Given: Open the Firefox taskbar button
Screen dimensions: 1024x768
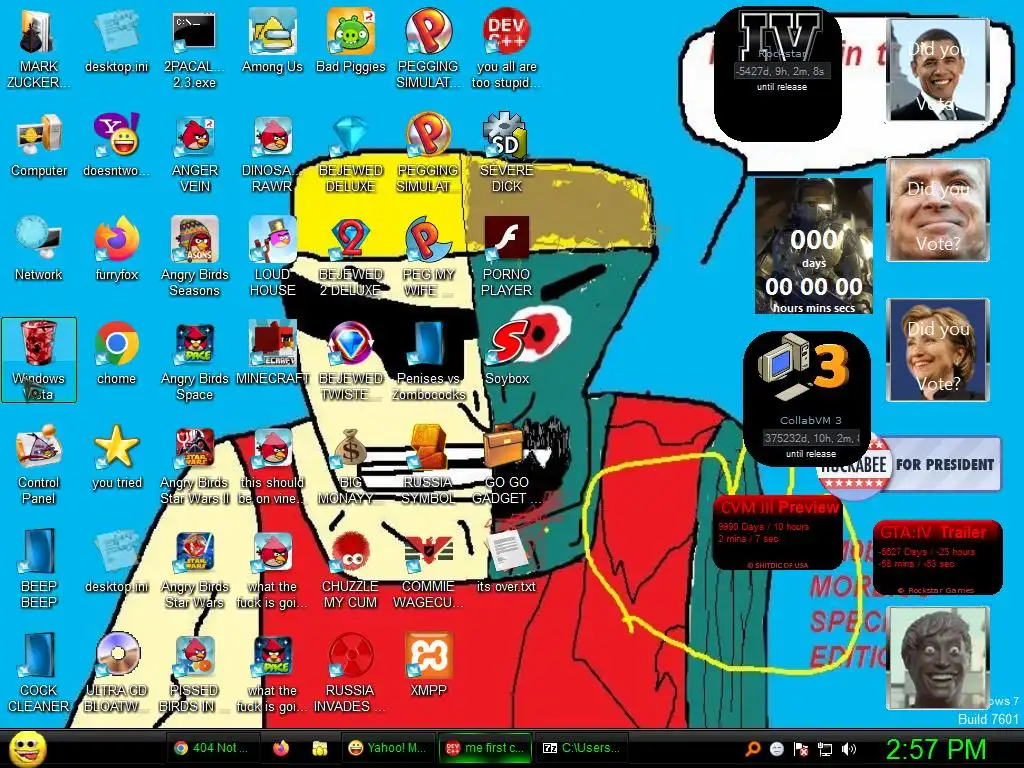Looking at the screenshot, I should pyautogui.click(x=281, y=748).
